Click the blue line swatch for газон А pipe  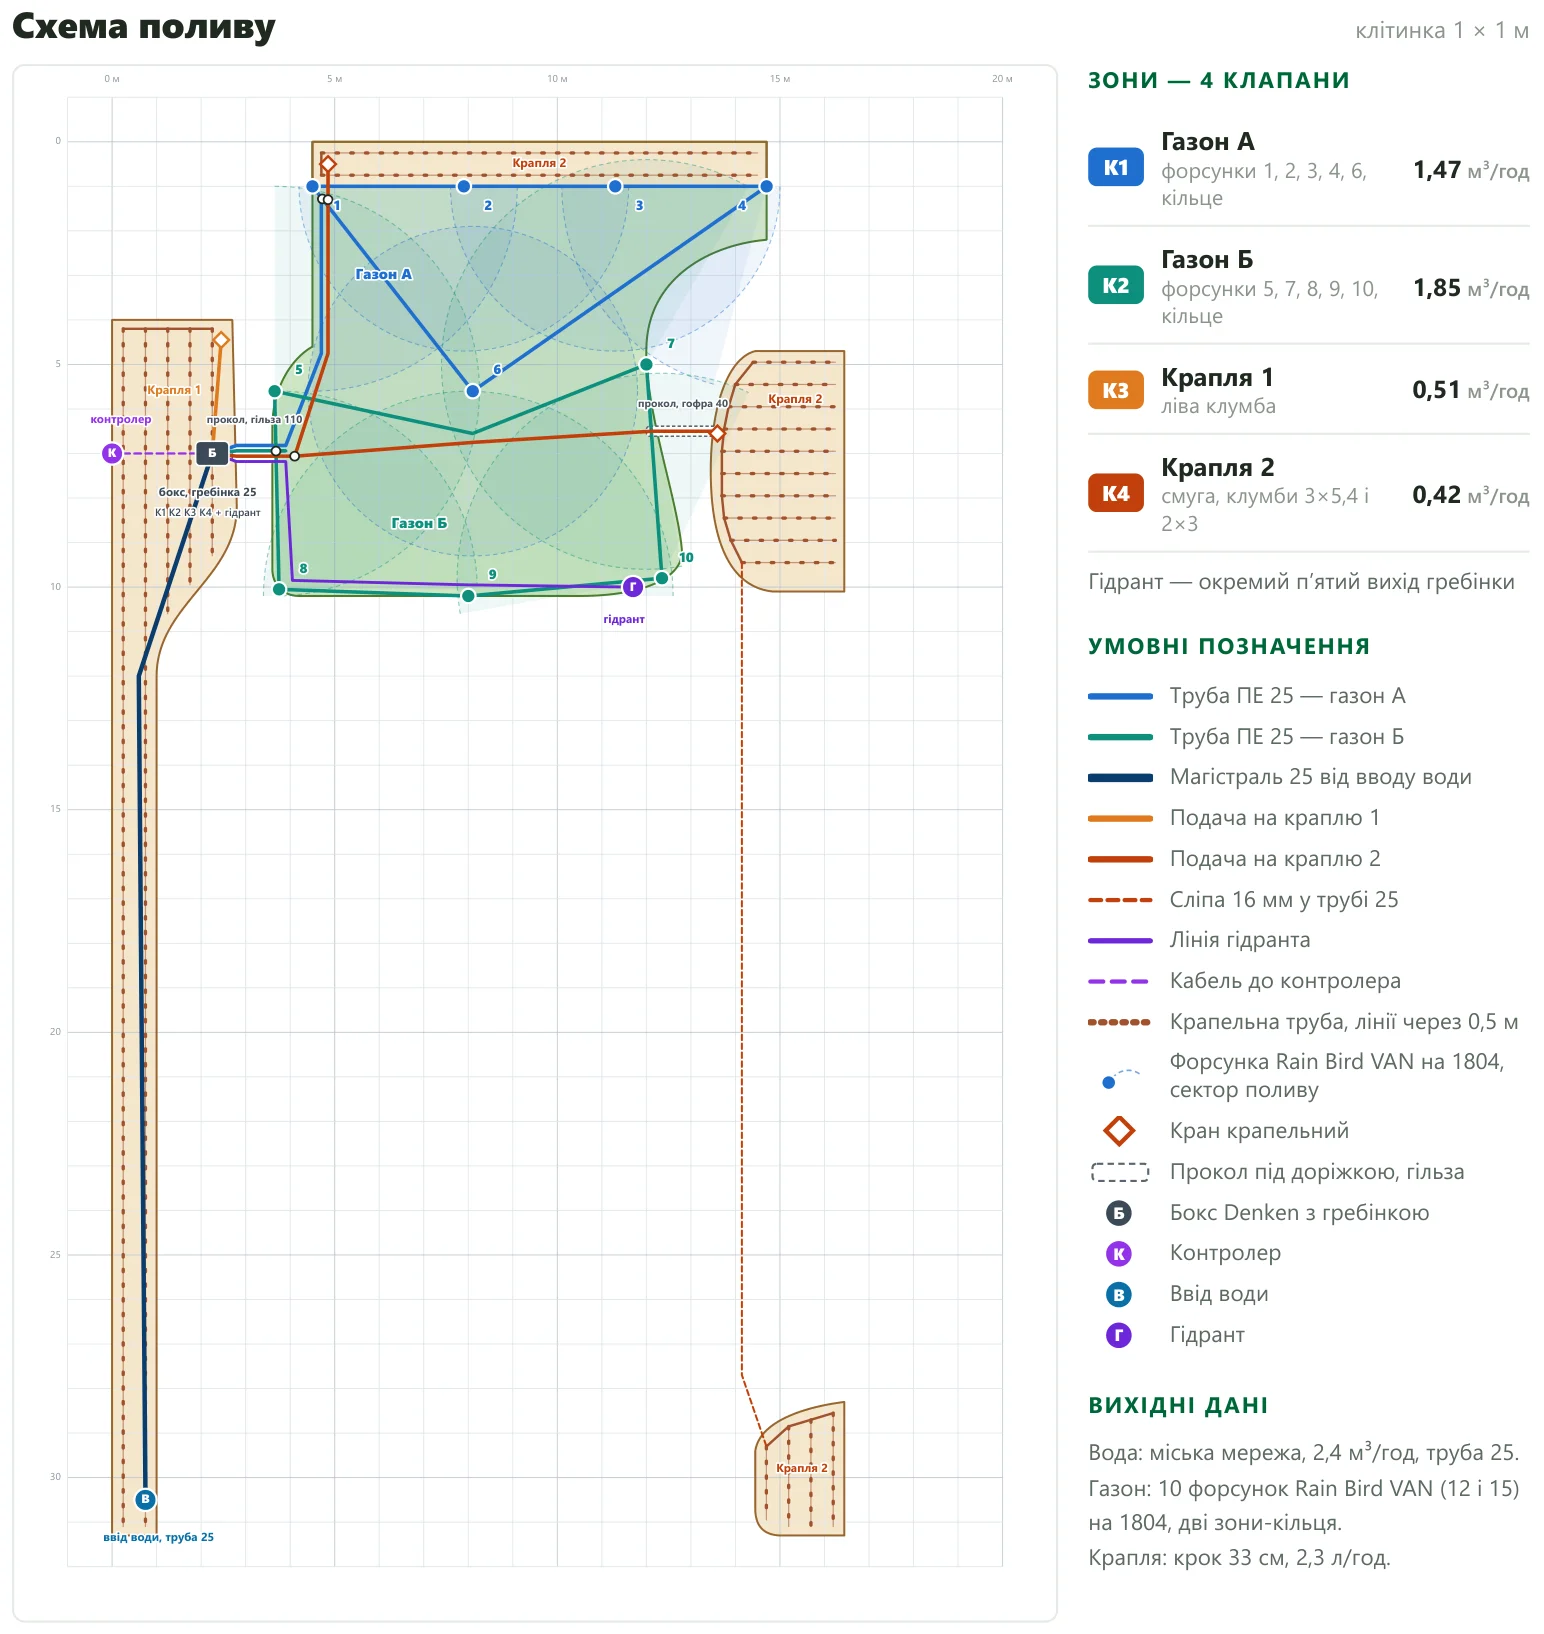click(1120, 696)
